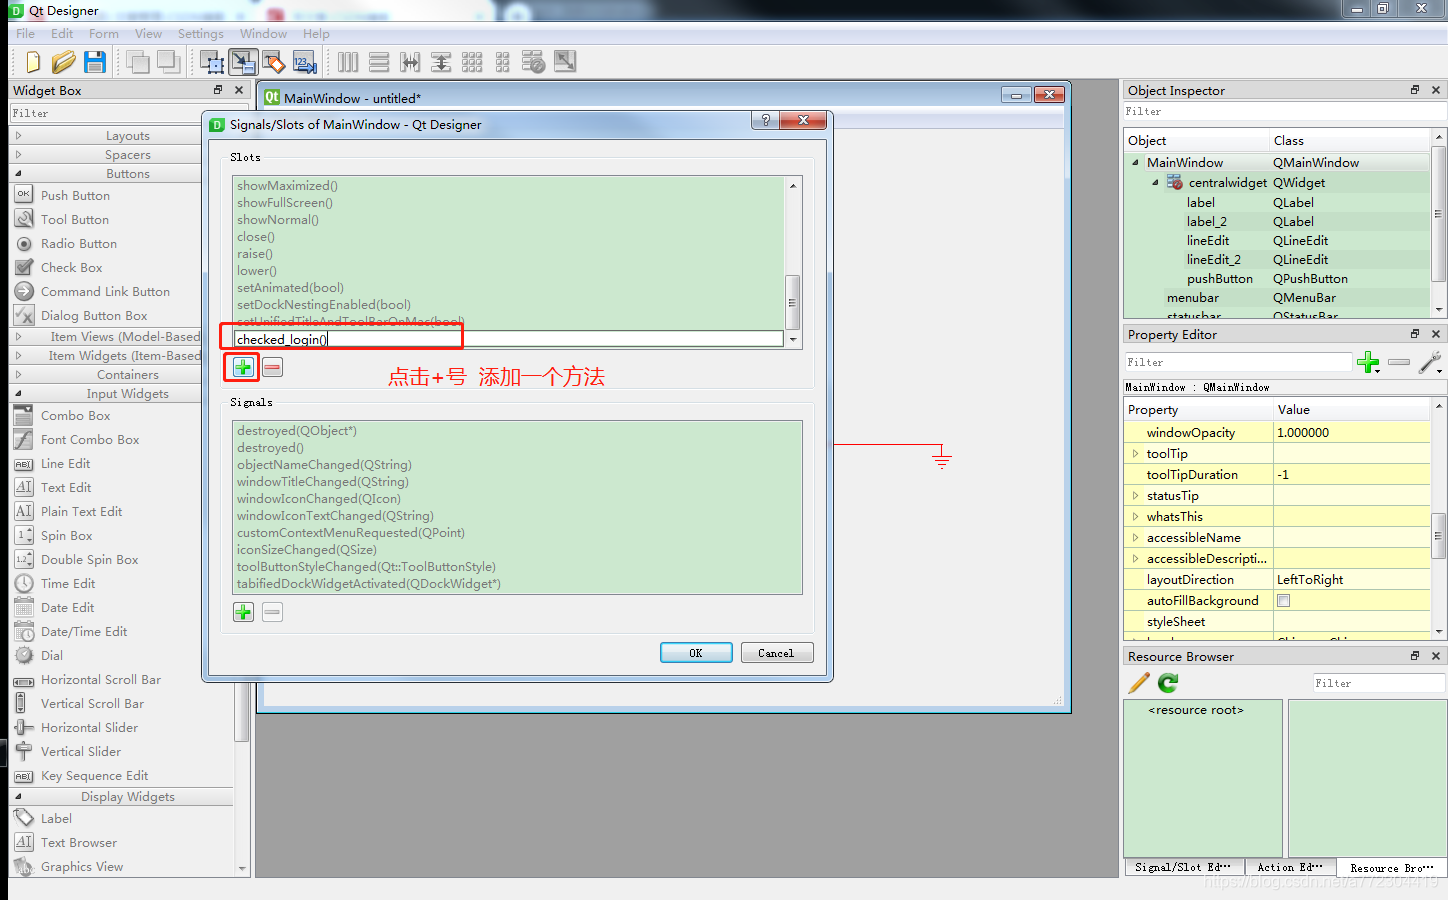The width and height of the screenshot is (1448, 900).
Task: Click the Lay Out in Form Layout icon
Action: [503, 62]
